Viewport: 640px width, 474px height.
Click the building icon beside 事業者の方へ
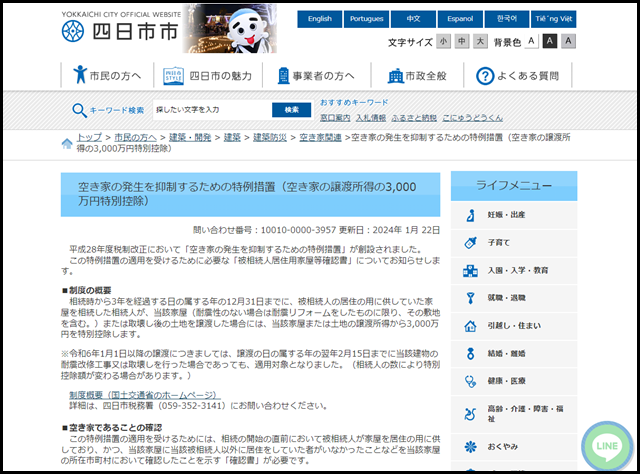(283, 76)
